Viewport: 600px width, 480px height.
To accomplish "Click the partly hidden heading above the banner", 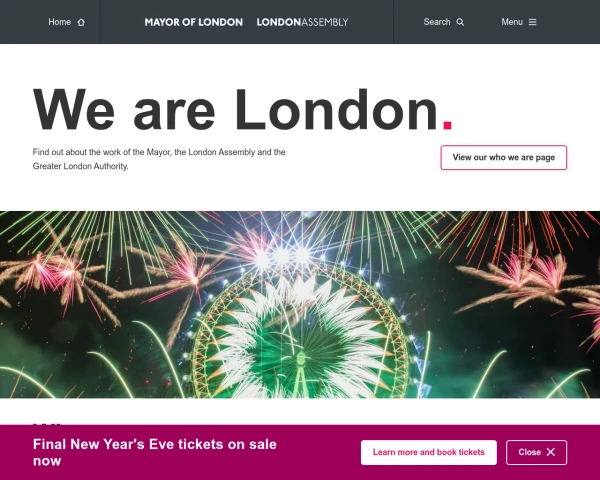I will point(47,424).
